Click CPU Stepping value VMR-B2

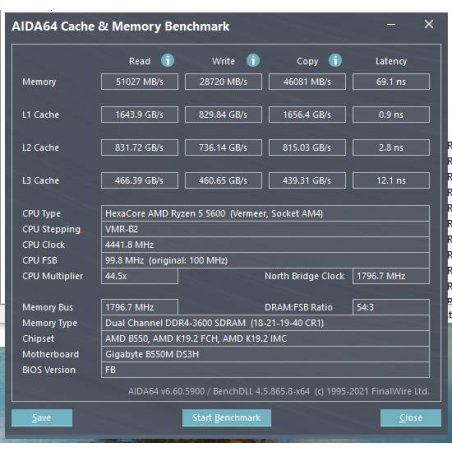click(265, 229)
